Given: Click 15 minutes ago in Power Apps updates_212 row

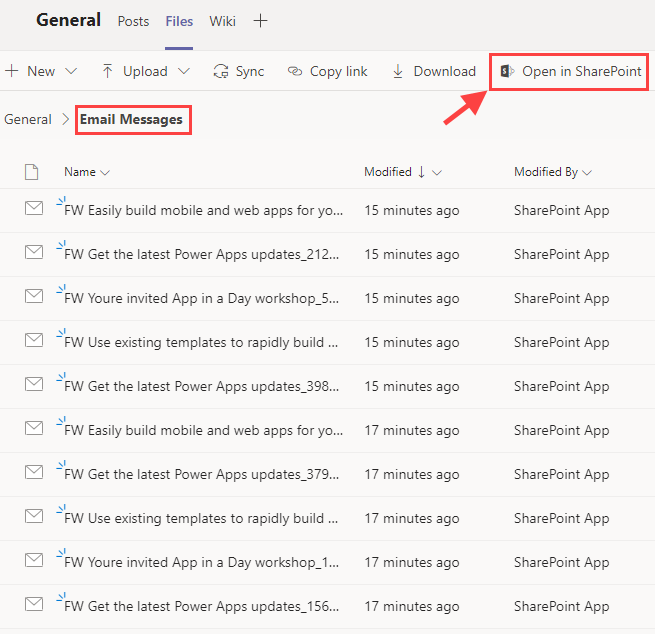Looking at the screenshot, I should [411, 254].
